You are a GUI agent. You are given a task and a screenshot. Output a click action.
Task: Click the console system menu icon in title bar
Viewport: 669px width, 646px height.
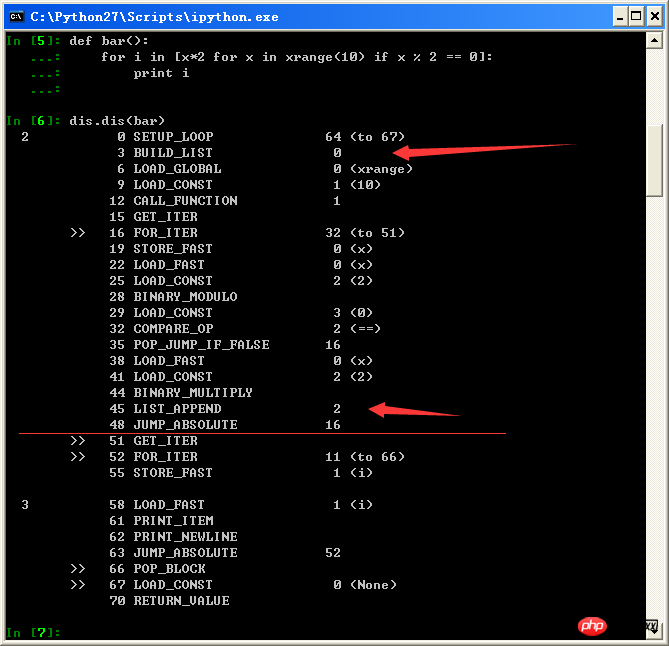pyautogui.click(x=17, y=17)
